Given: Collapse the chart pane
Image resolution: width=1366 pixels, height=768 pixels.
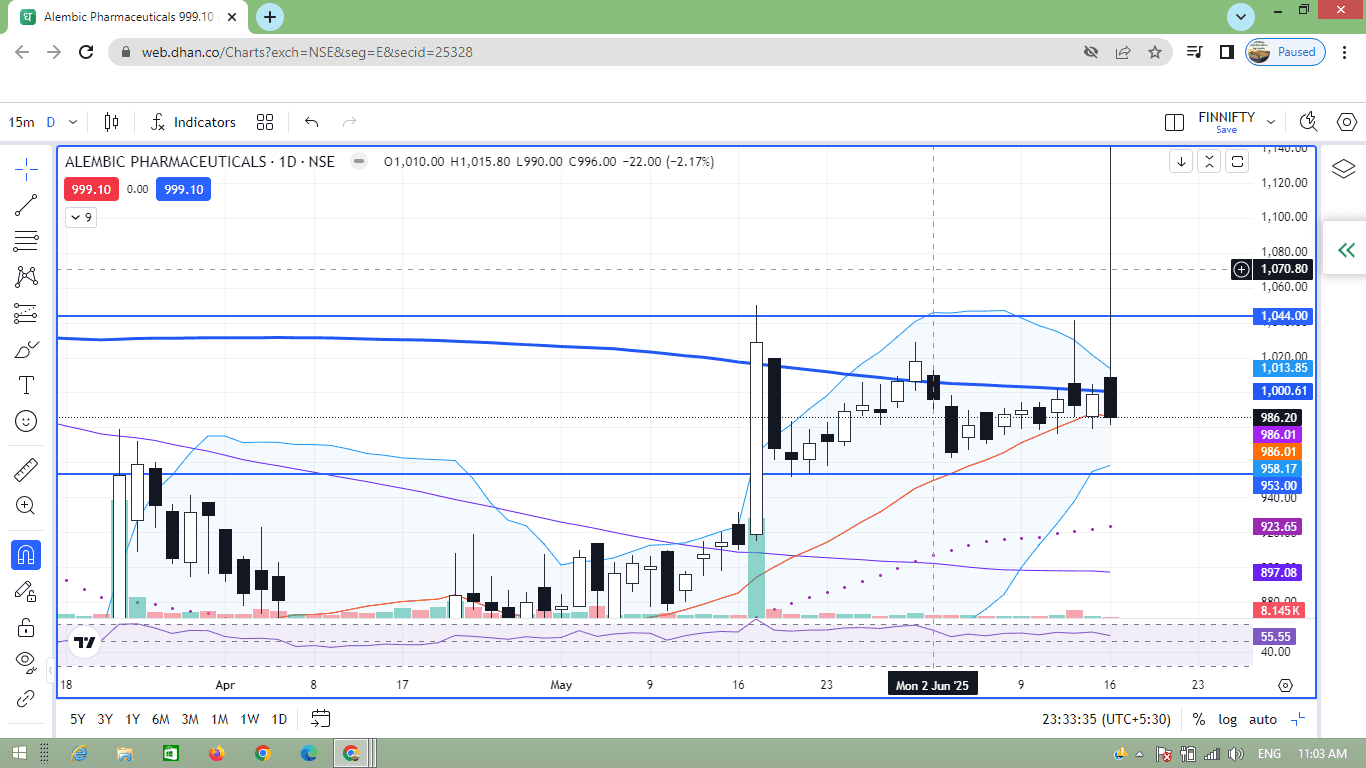Looking at the screenshot, I should pyautogui.click(x=1209, y=161).
